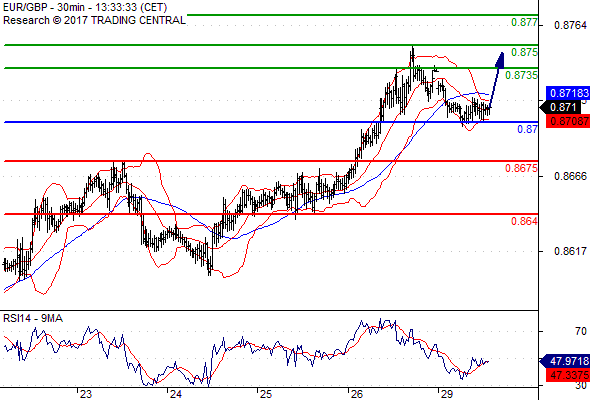Click the RSI 70 level label
Screen dimensions: 590x400
click(581, 331)
